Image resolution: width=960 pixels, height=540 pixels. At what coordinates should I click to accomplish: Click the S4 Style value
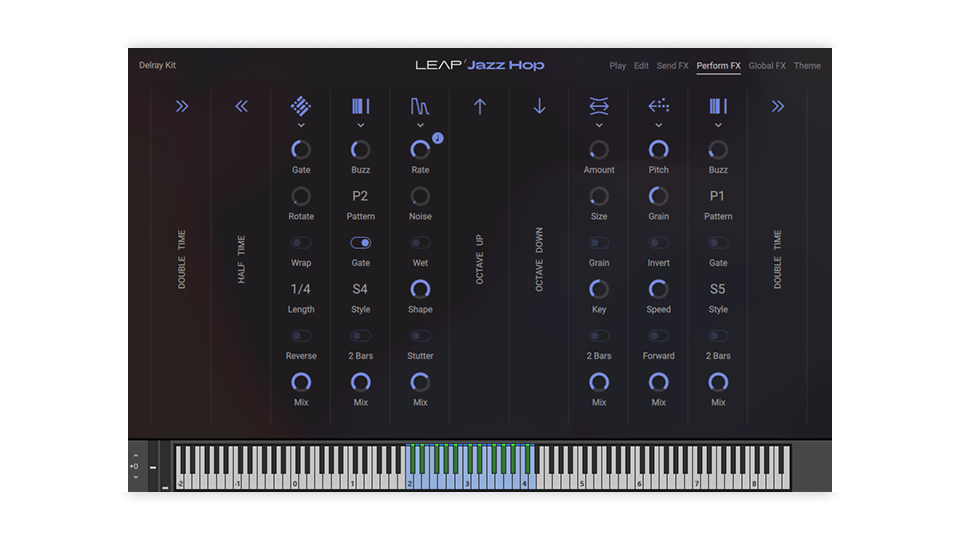pos(361,289)
